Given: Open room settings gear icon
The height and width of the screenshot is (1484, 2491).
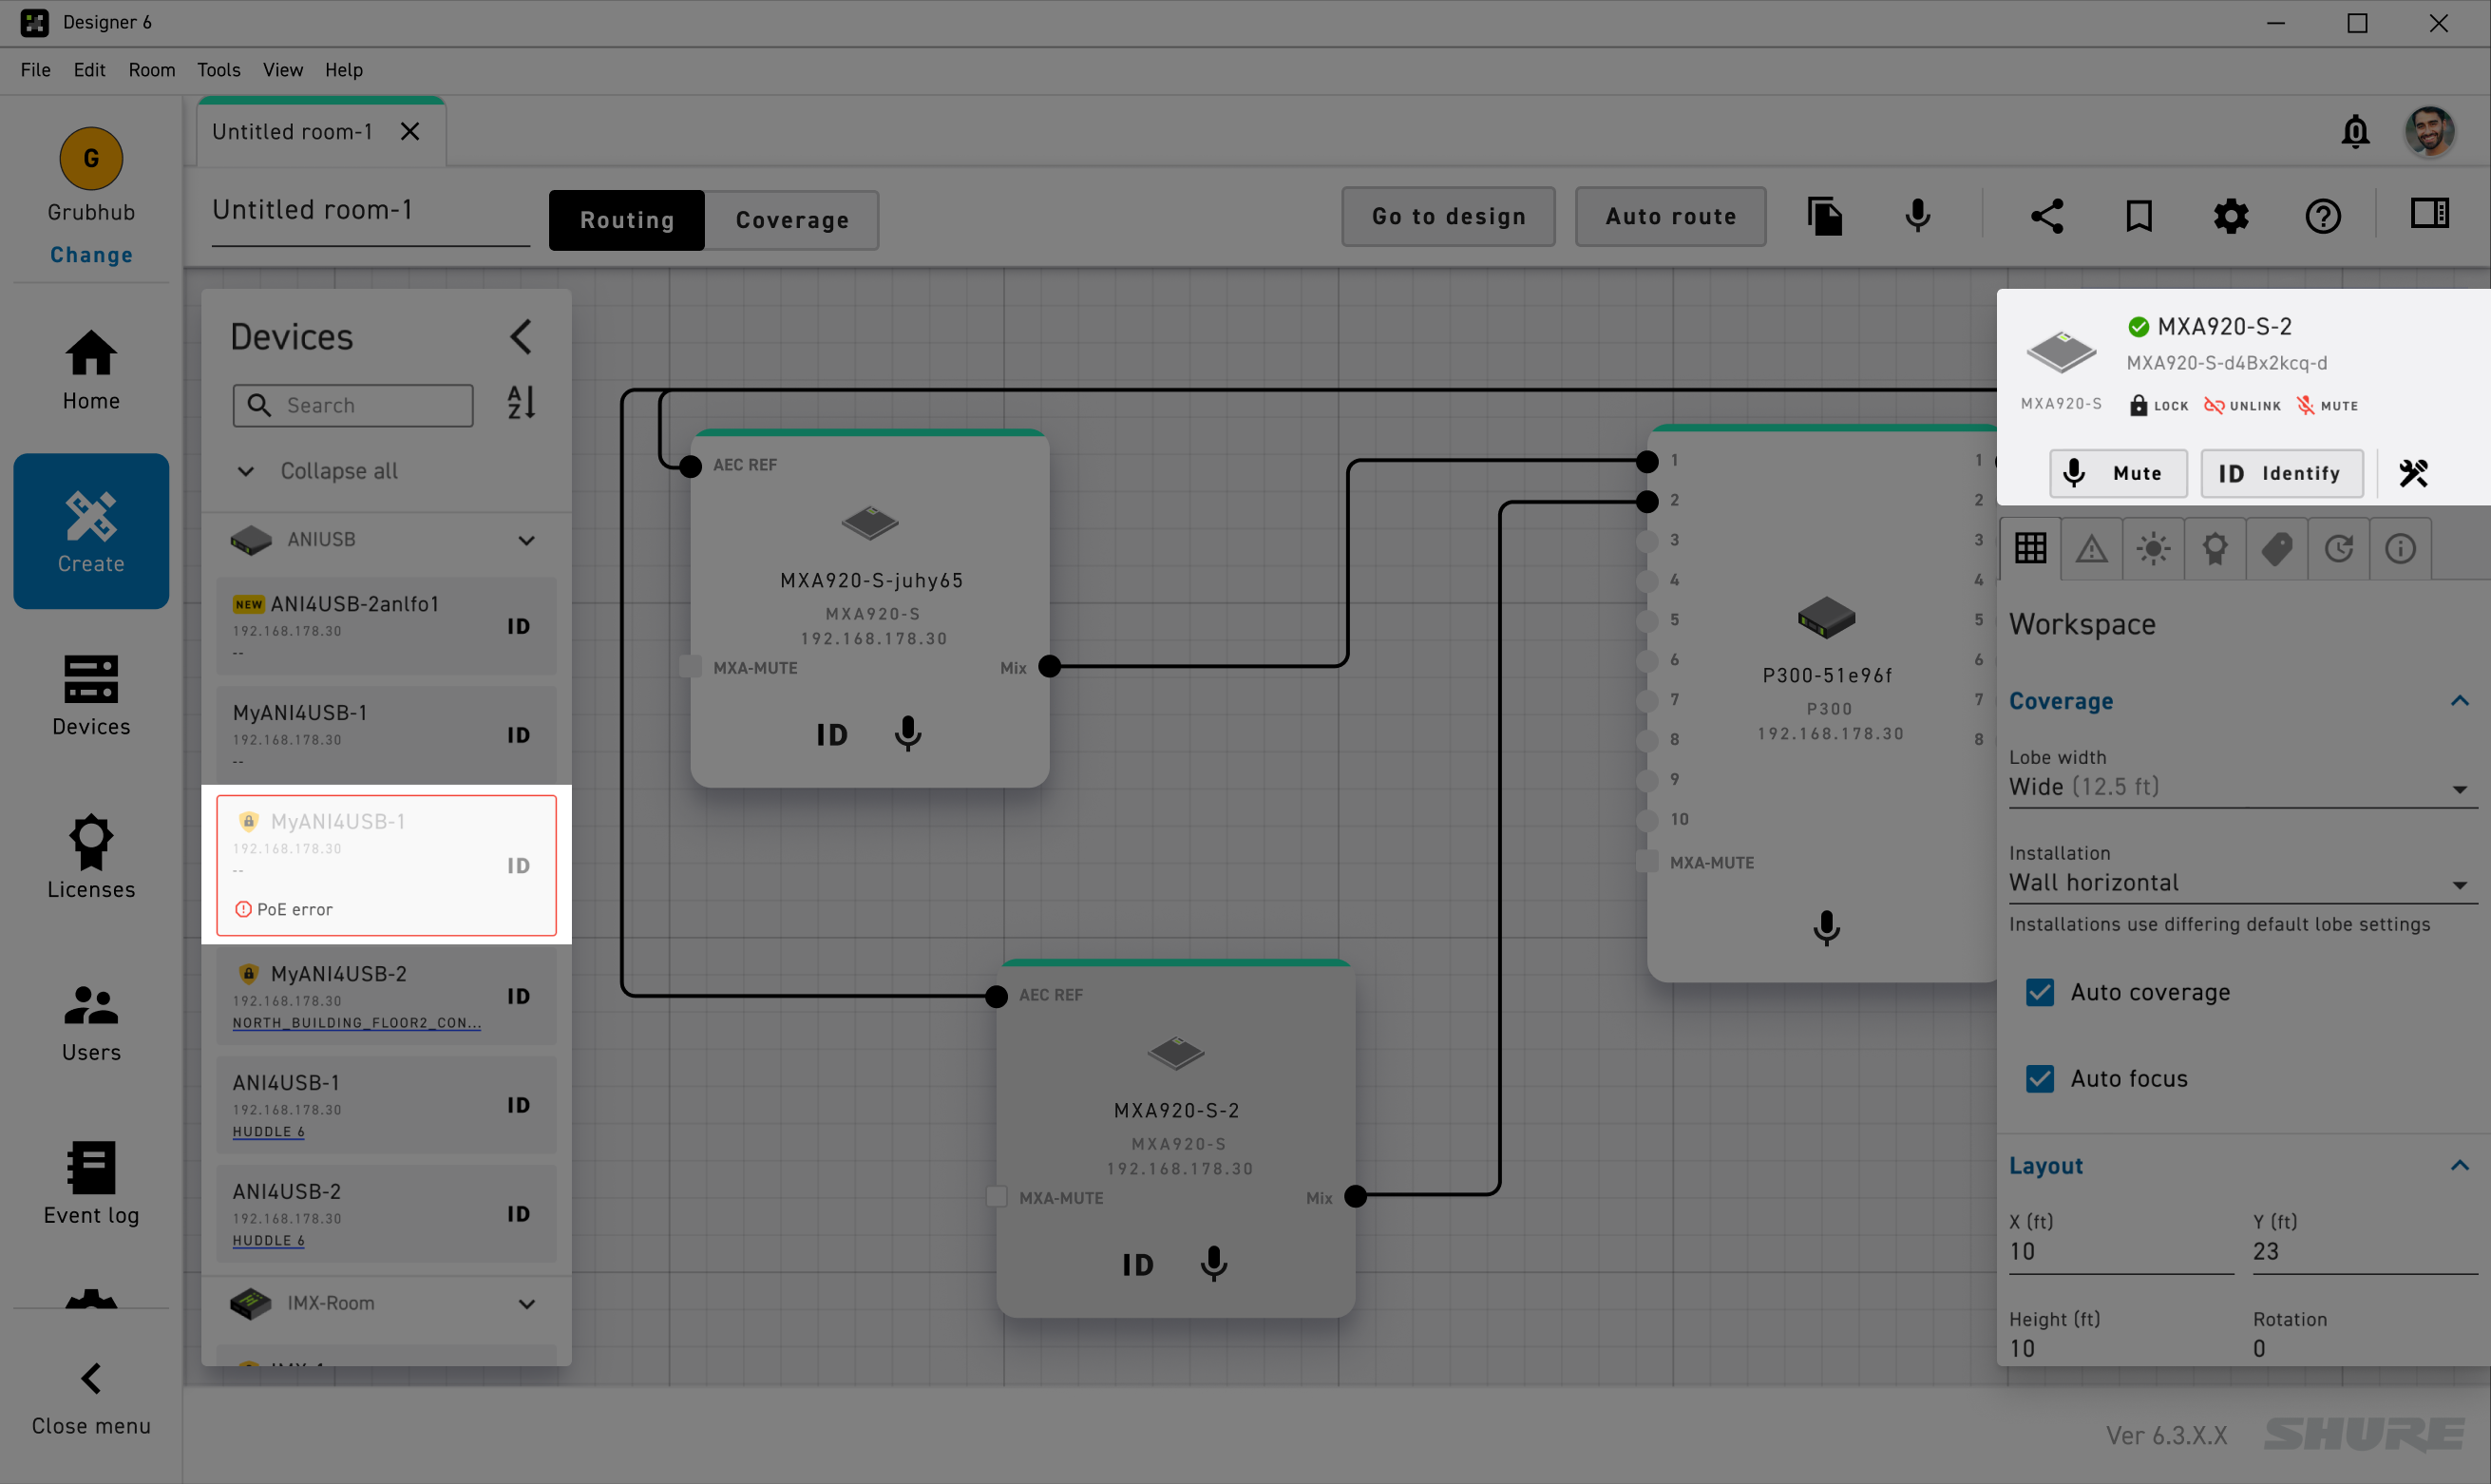Looking at the screenshot, I should pos(2231,216).
